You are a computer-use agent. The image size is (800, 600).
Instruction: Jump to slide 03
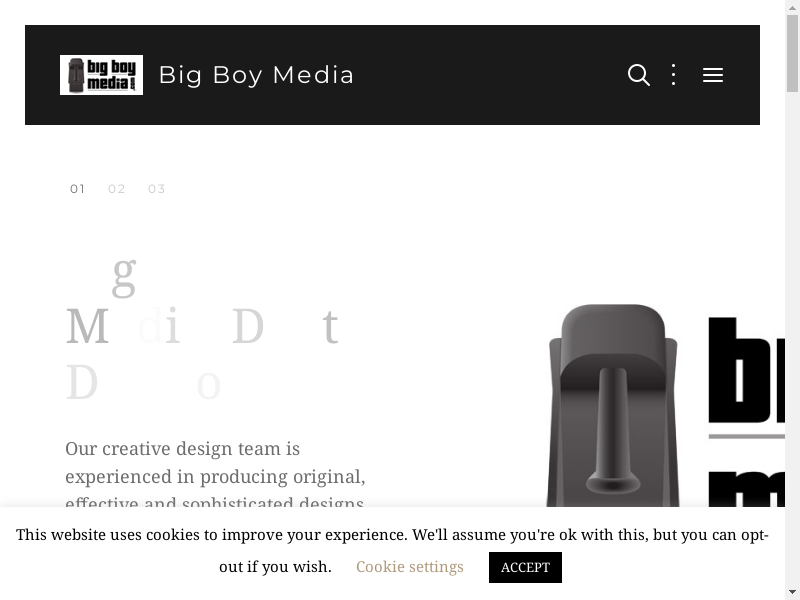[157, 189]
